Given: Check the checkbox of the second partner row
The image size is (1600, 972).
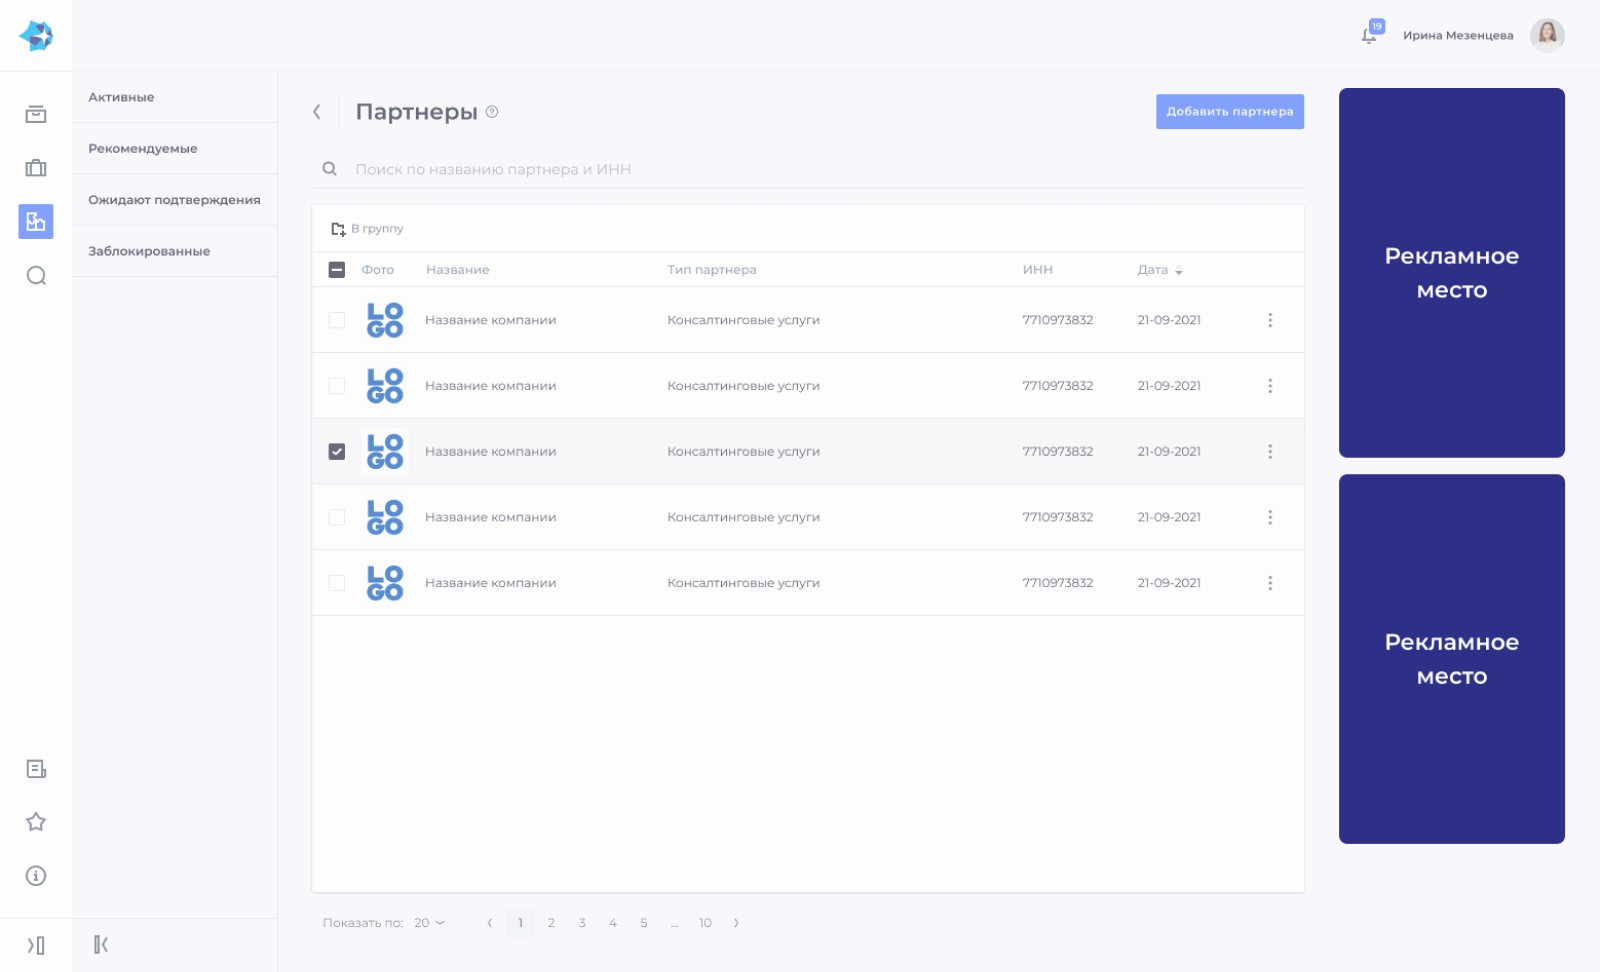Looking at the screenshot, I should point(337,386).
